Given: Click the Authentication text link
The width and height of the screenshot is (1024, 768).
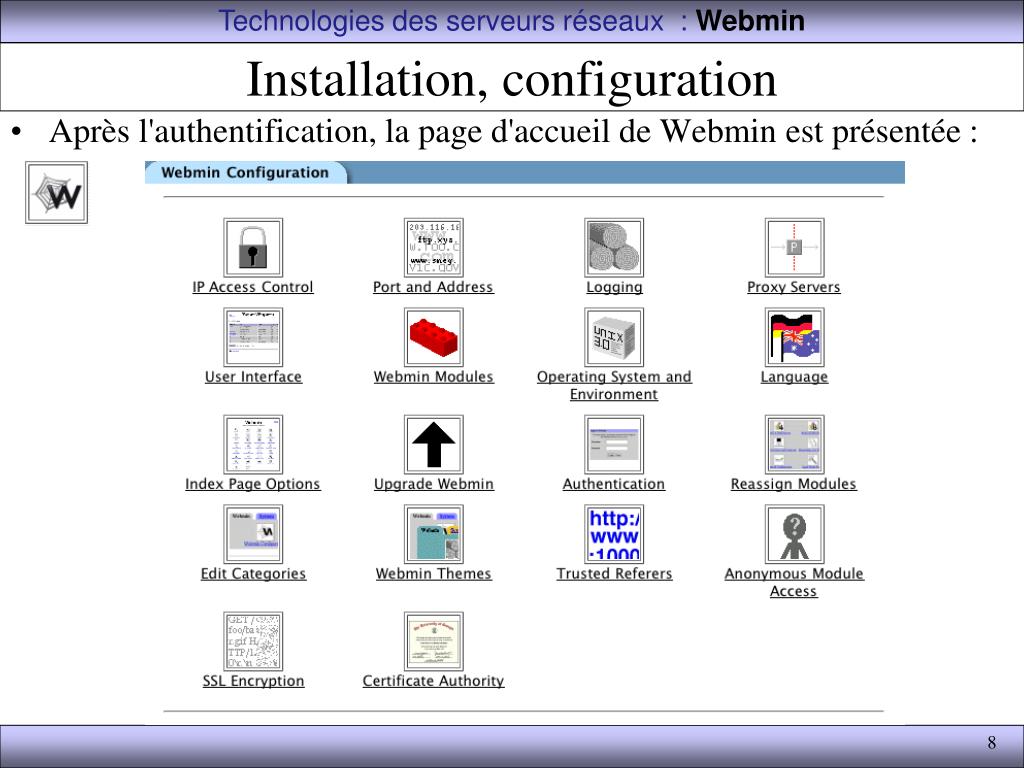Looking at the screenshot, I should click(614, 484).
